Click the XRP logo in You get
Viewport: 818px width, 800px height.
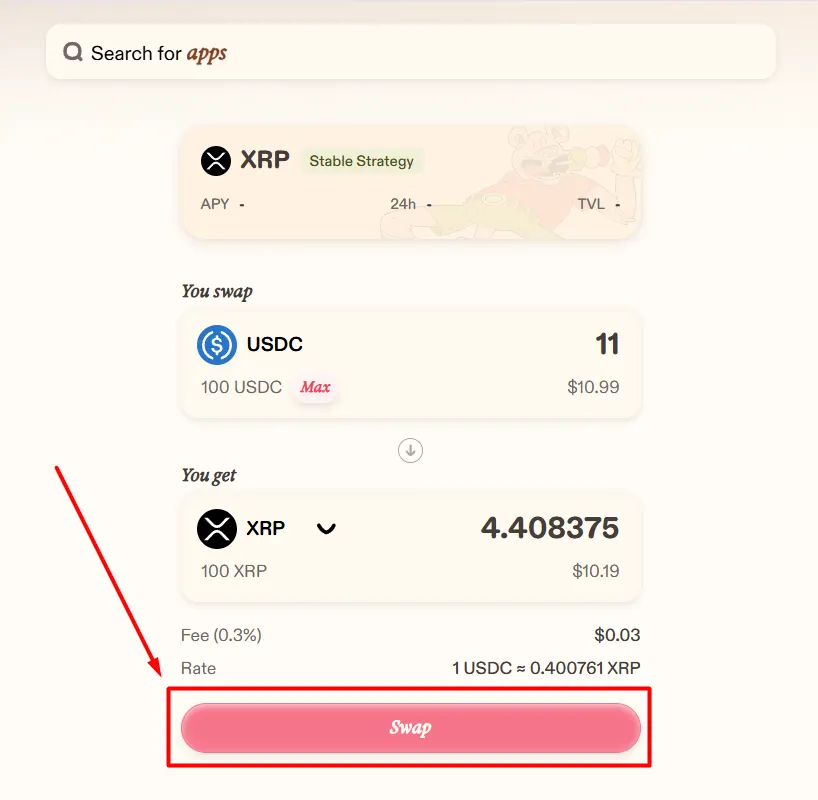[x=217, y=529]
